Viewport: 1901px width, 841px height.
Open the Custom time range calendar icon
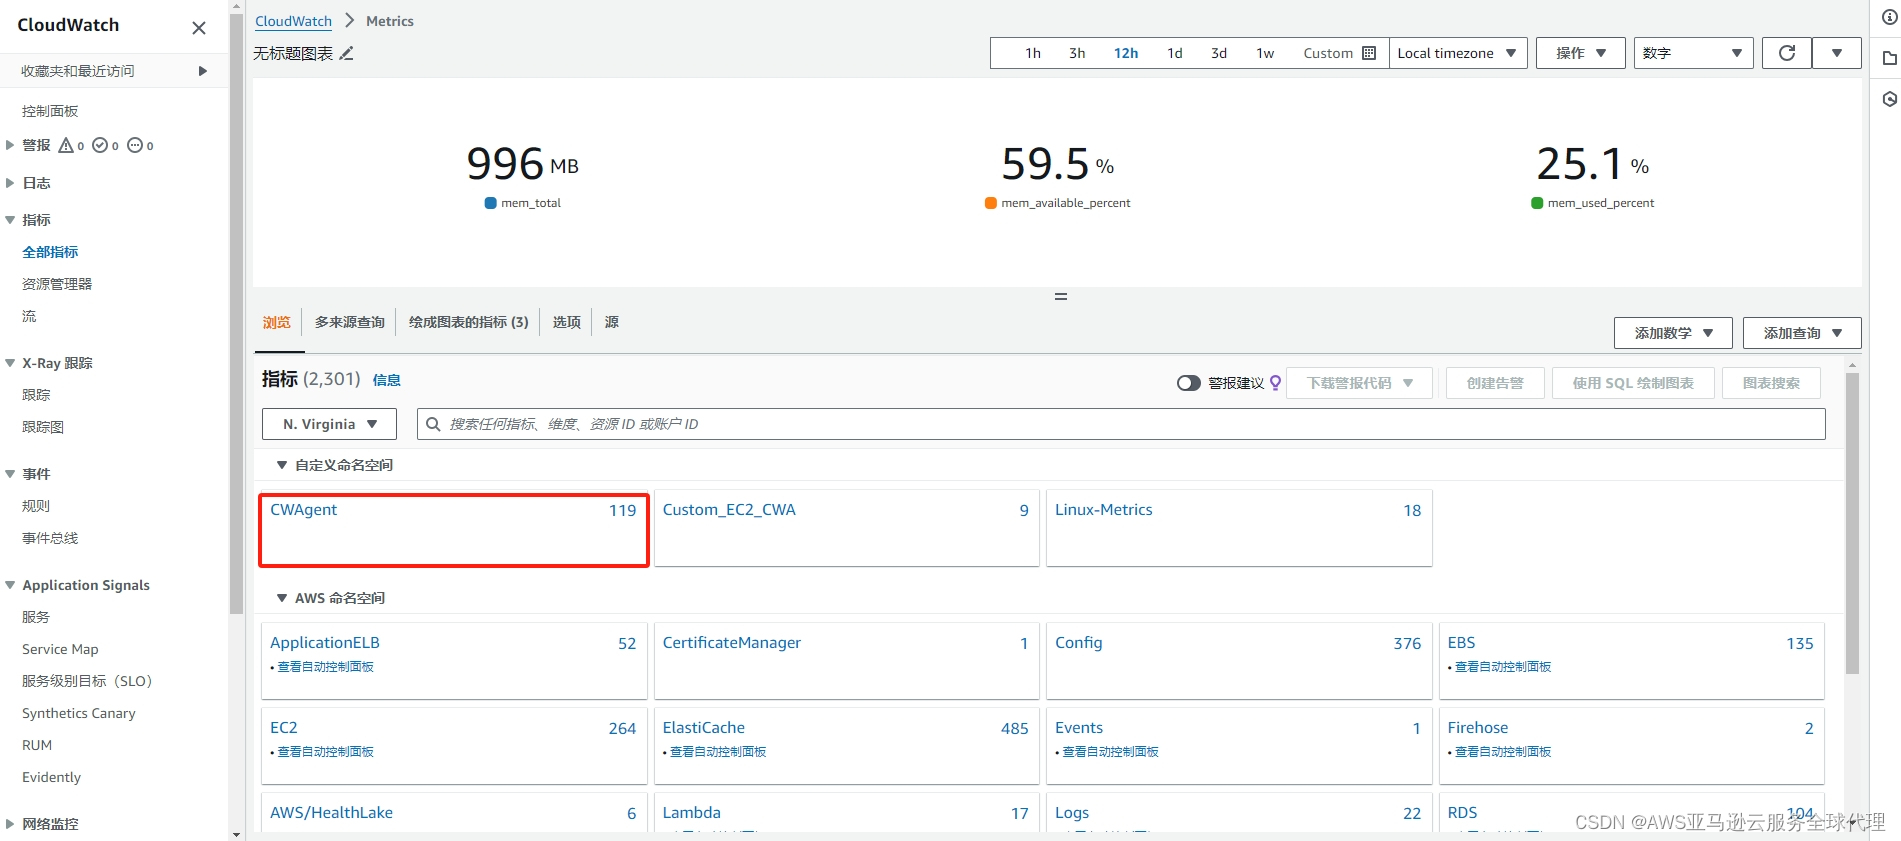pyautogui.click(x=1369, y=53)
